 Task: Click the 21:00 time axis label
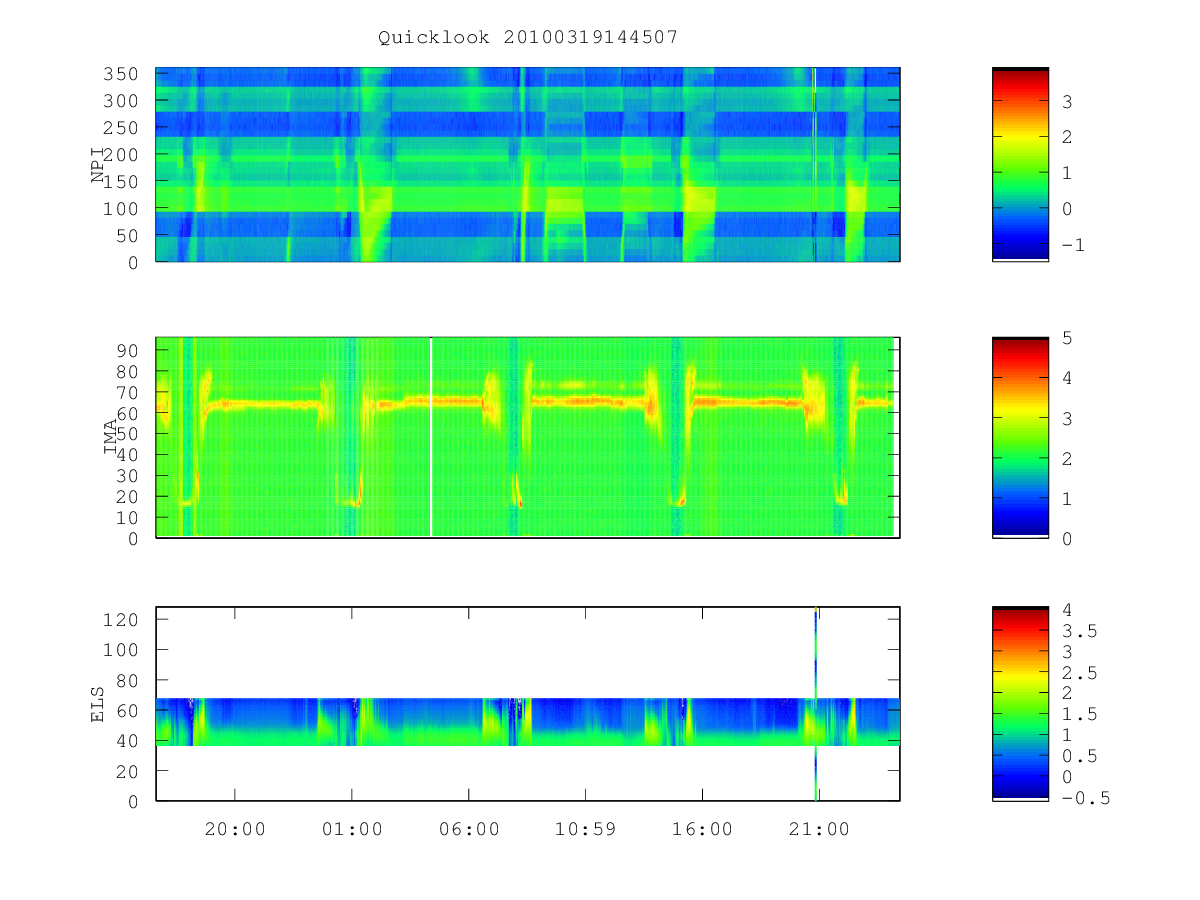pos(819,829)
